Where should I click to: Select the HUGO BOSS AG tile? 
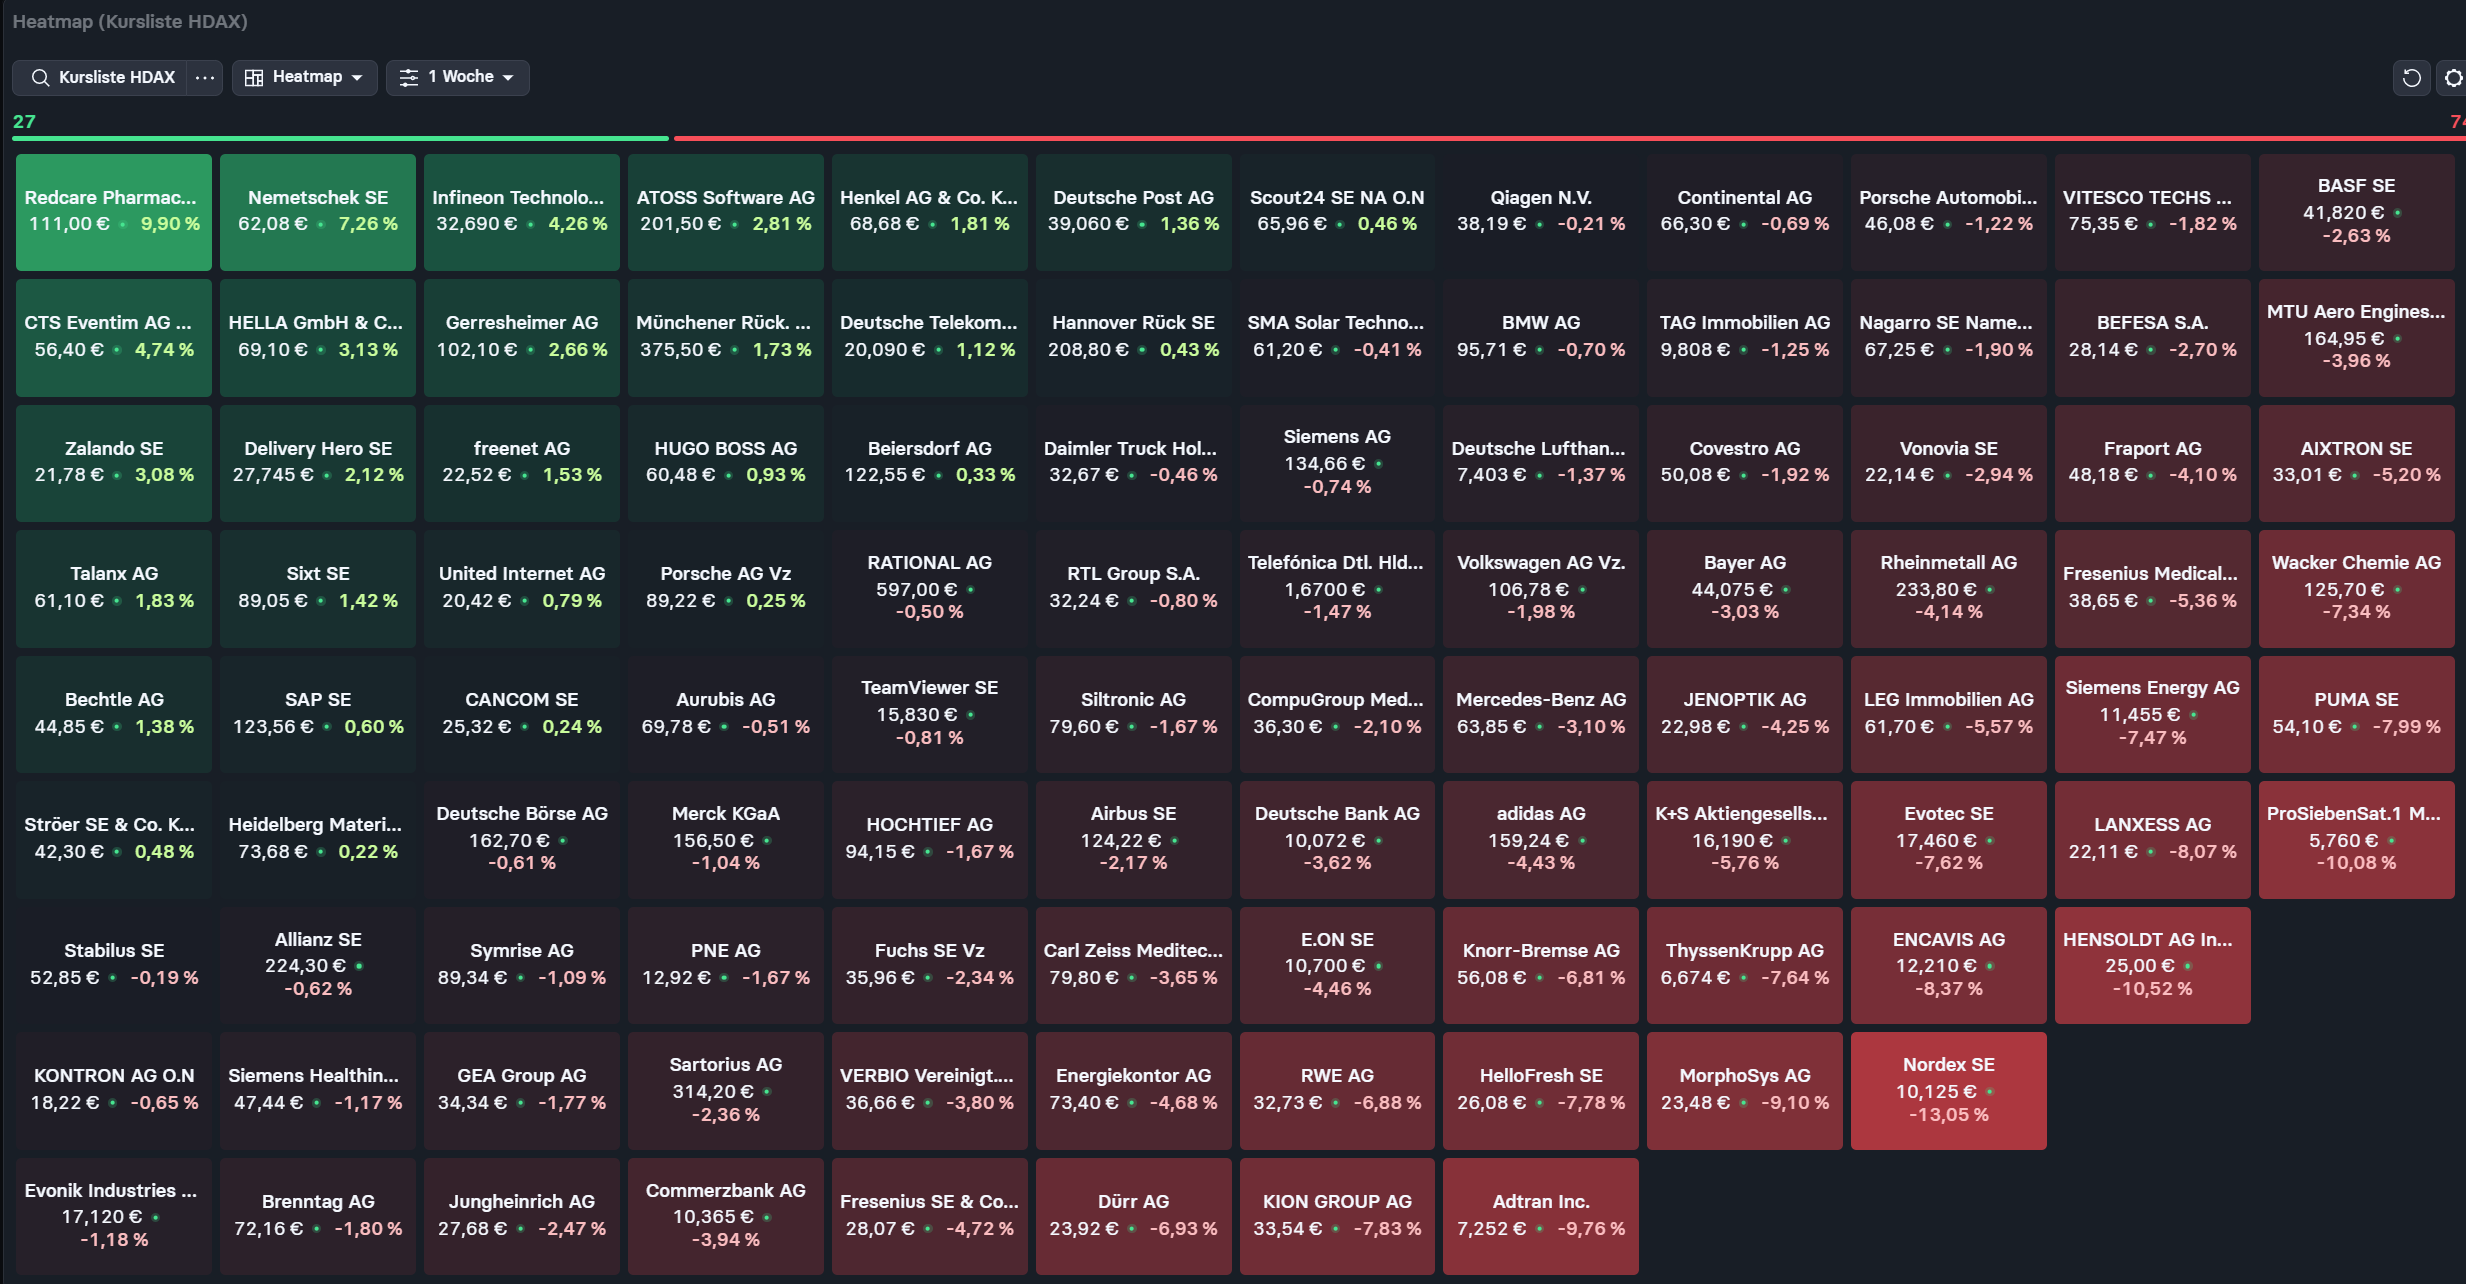coord(725,463)
